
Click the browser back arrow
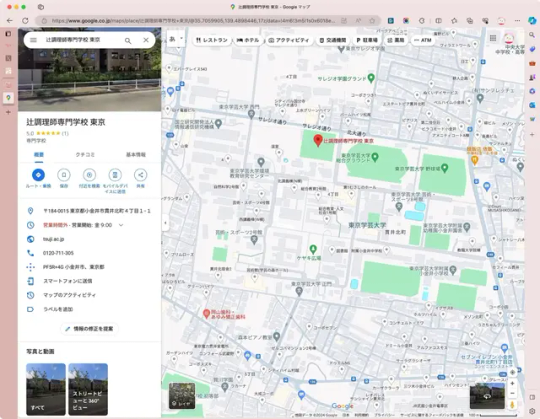[10, 21]
